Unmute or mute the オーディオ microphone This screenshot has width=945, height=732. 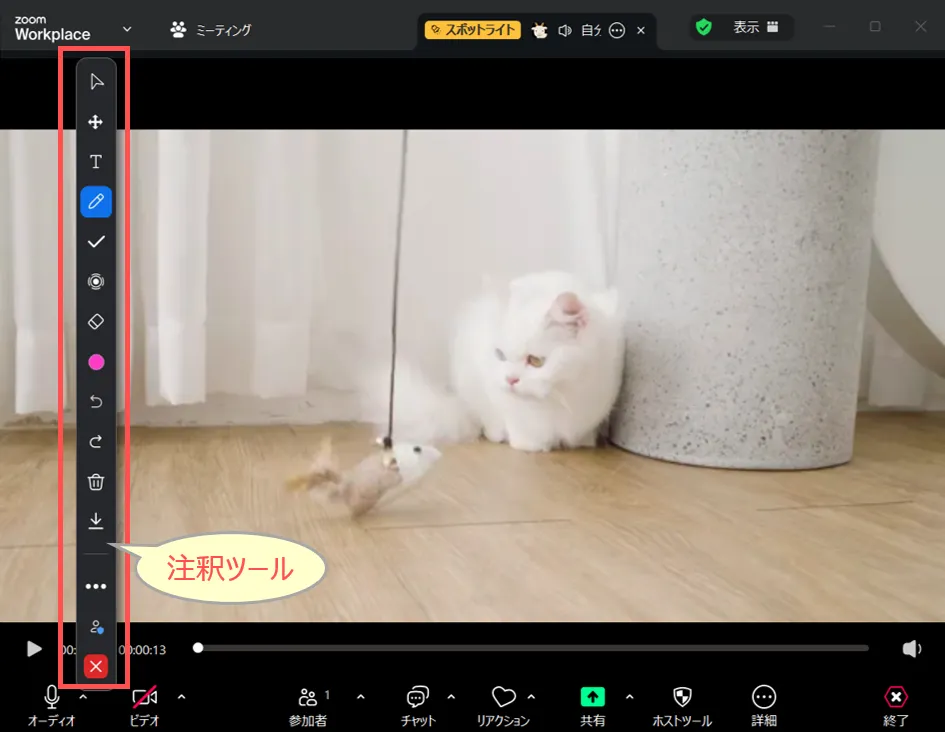tap(51, 698)
